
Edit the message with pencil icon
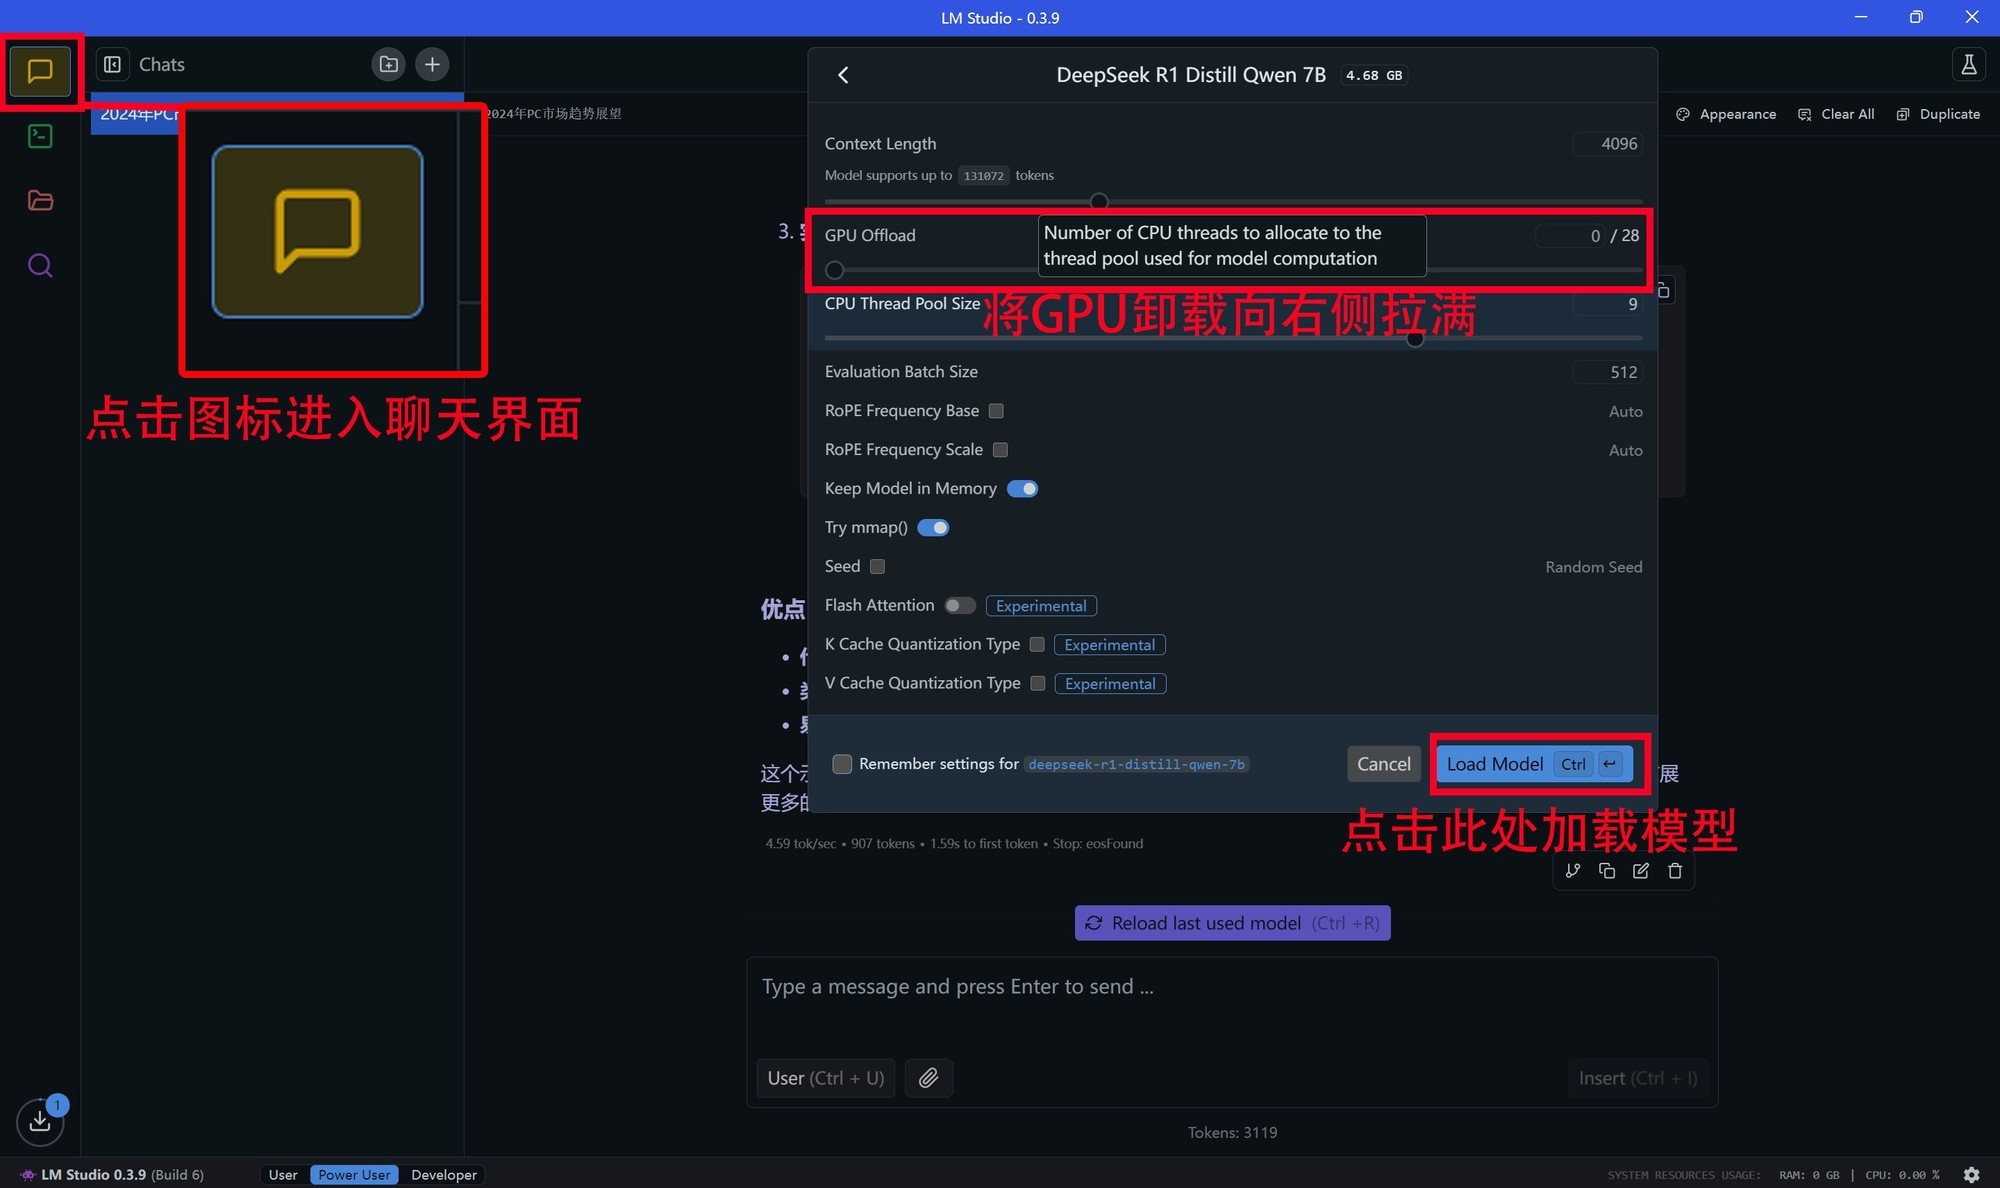point(1641,871)
